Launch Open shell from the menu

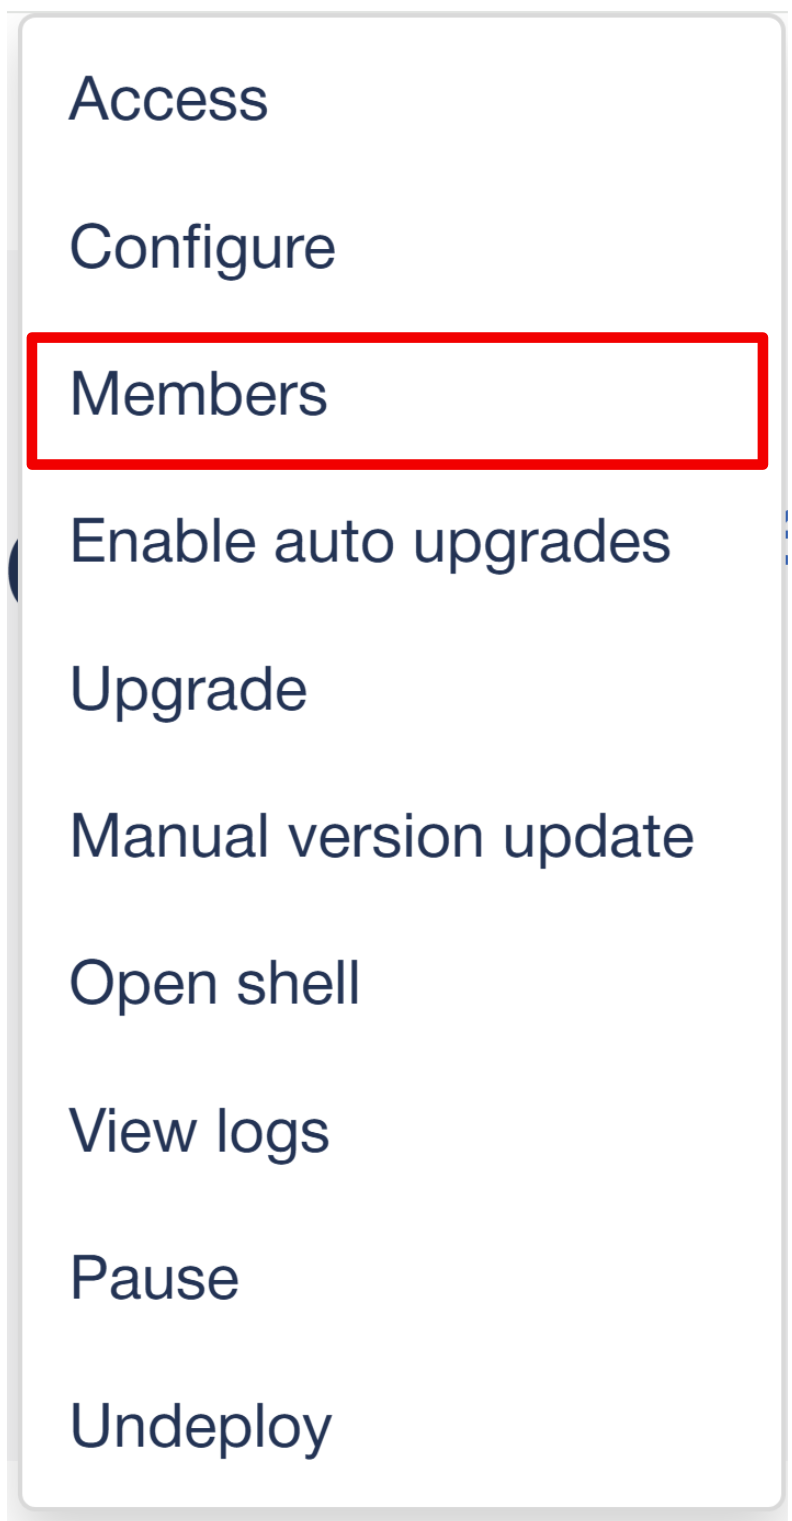(400, 983)
